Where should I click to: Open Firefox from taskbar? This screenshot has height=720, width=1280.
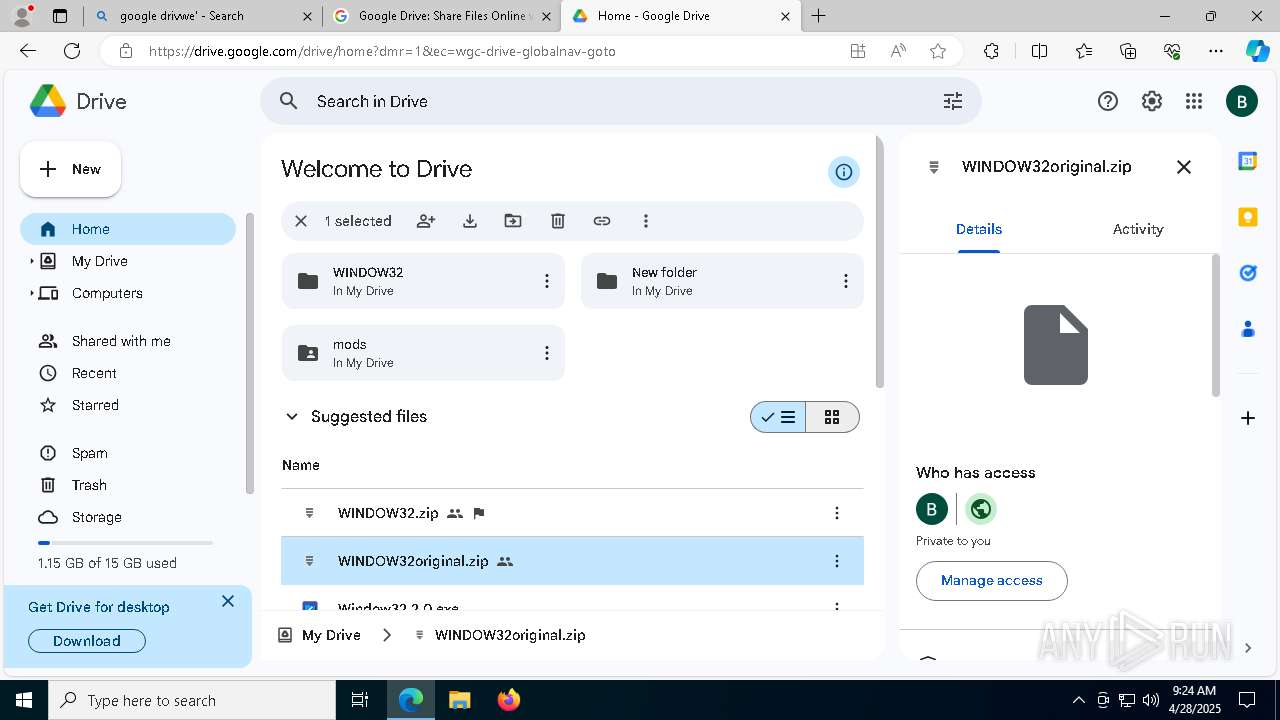click(509, 700)
